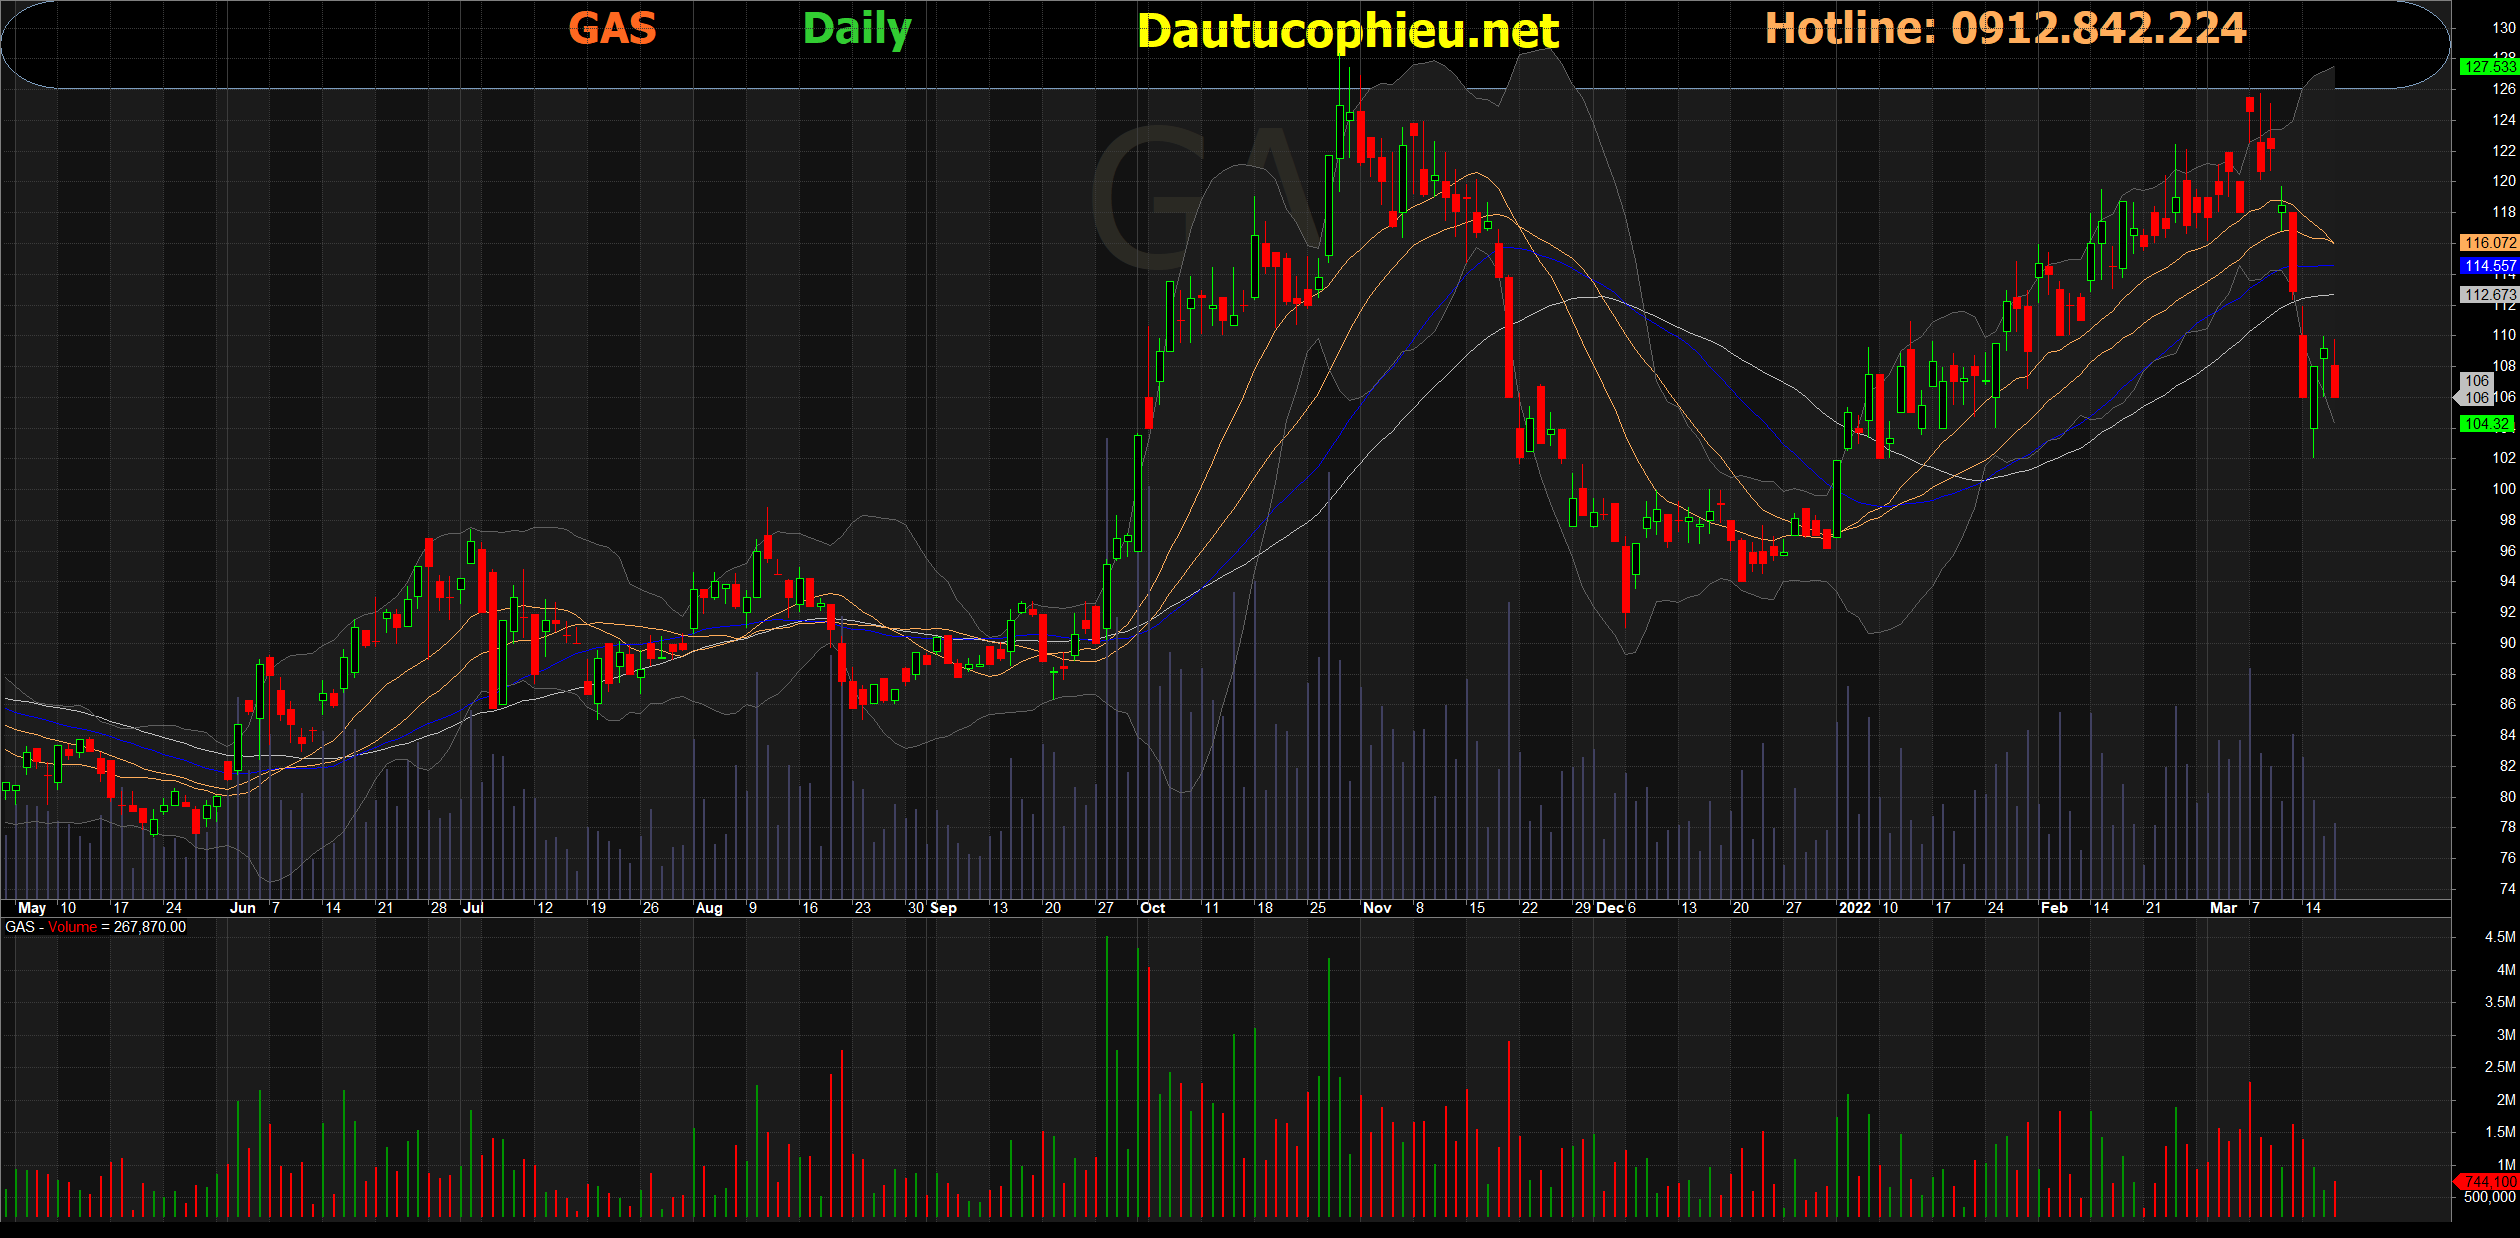Screen dimensions: 2520x1238
Task: Click the Oct label on date axis
Action: [1152, 908]
